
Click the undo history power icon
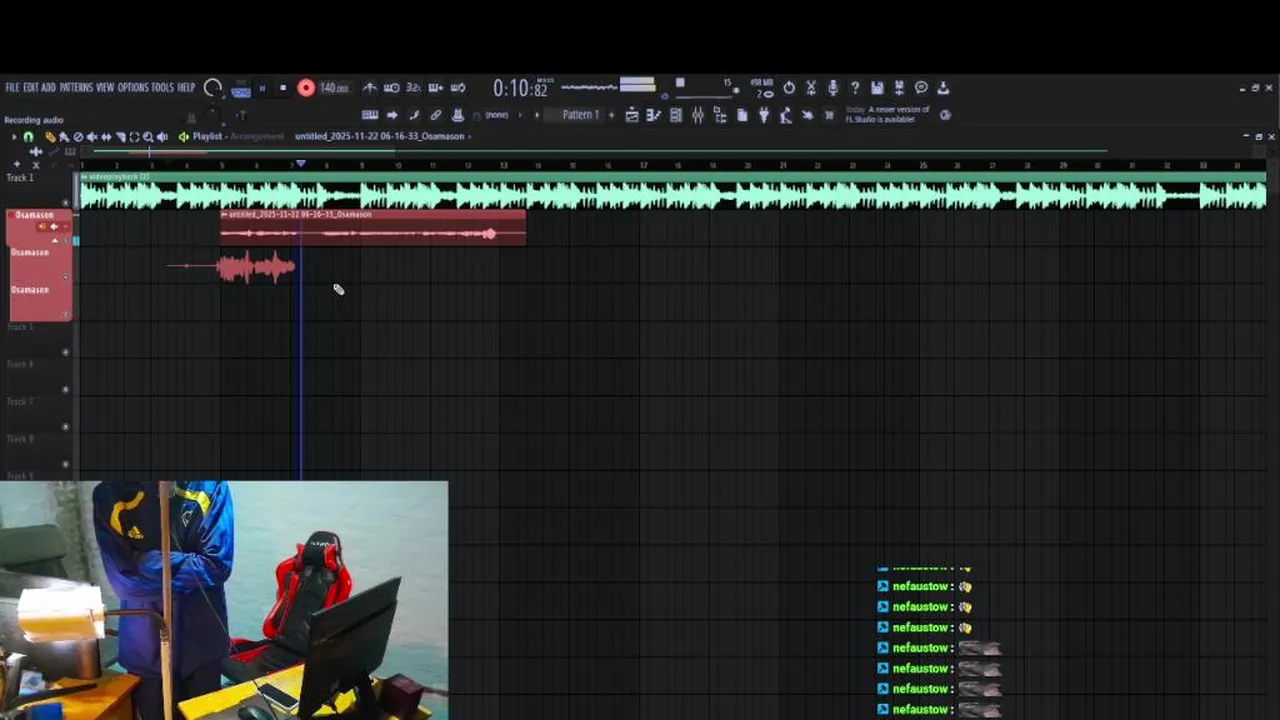click(x=789, y=88)
